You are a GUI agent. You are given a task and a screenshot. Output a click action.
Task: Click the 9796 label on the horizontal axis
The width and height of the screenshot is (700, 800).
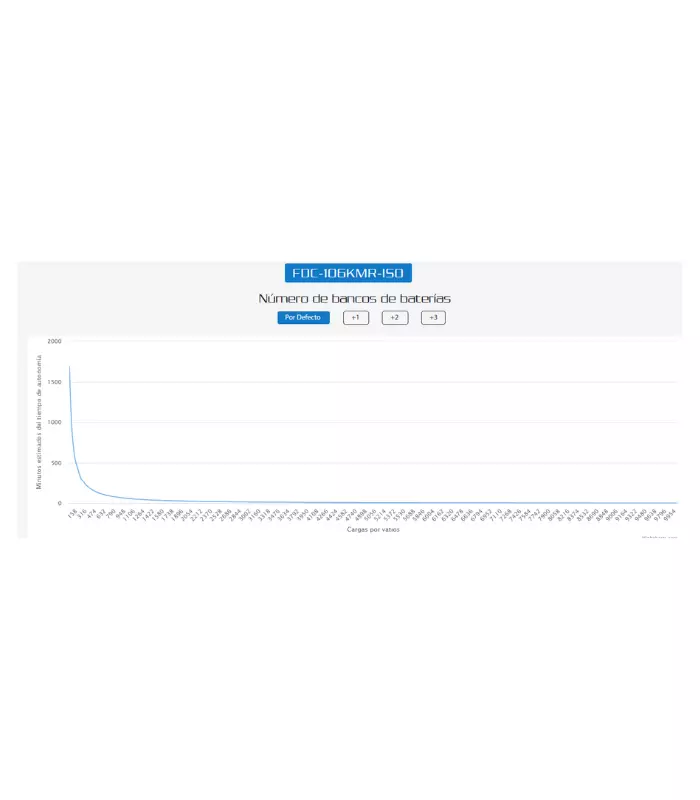pos(661,515)
